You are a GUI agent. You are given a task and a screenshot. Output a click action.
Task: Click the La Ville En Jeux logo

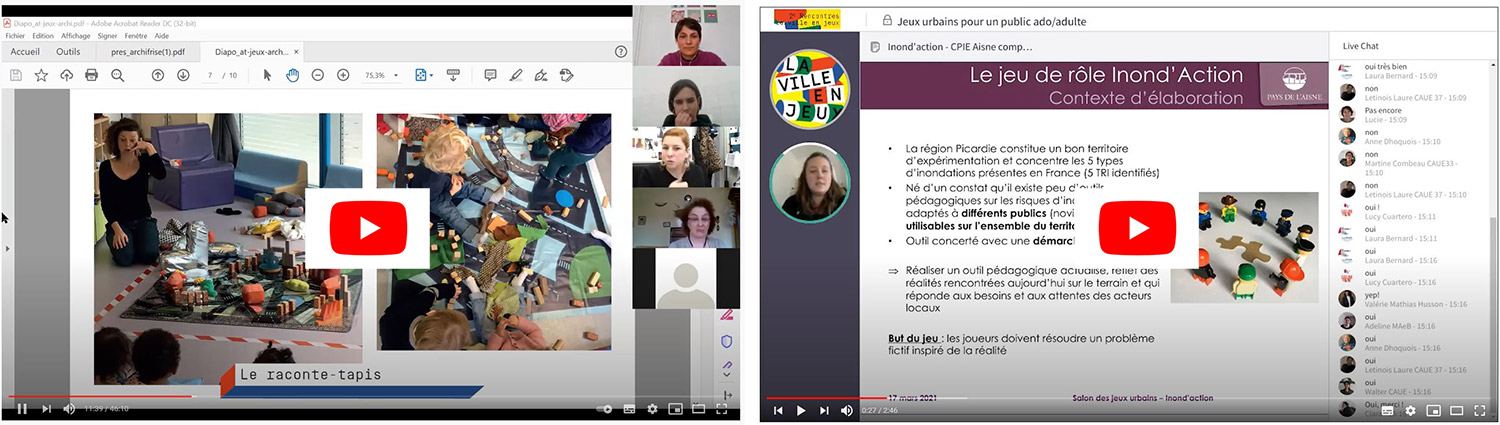point(810,89)
